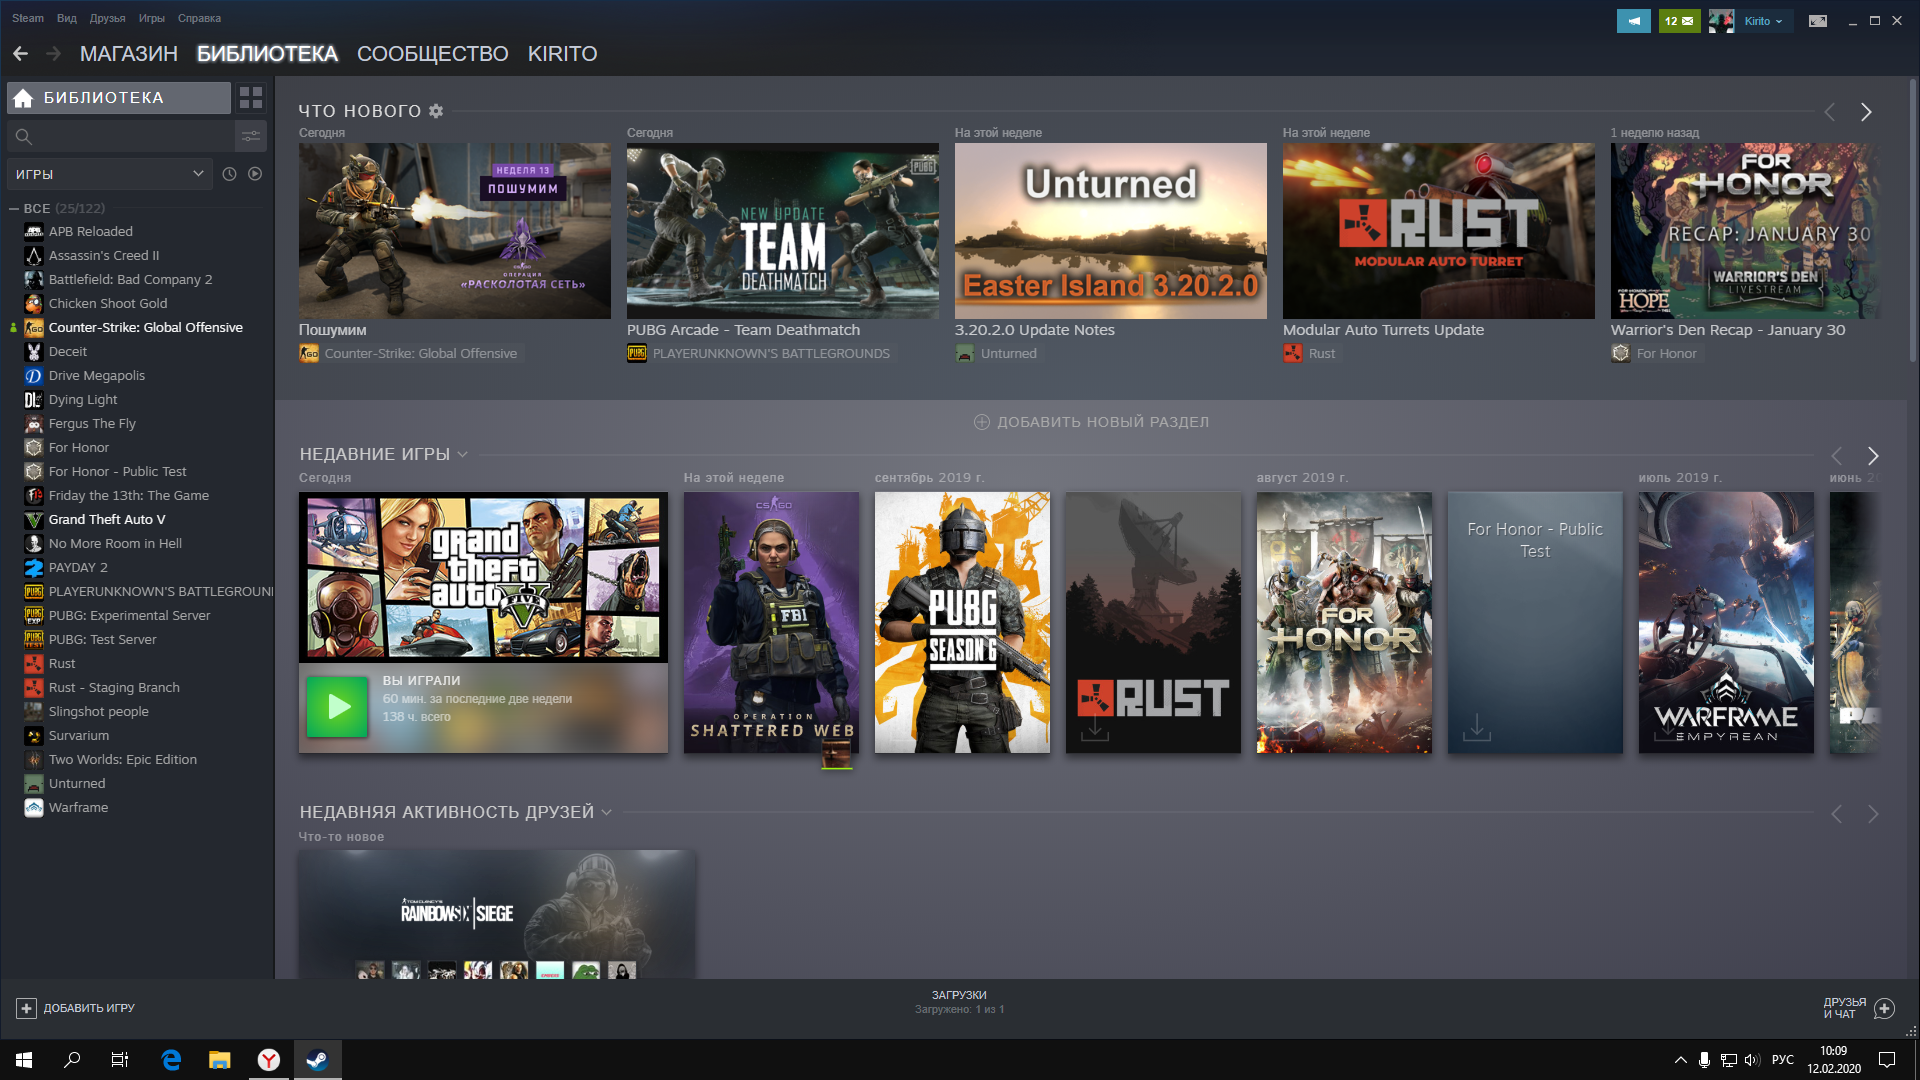Click the Kirito profile avatar
This screenshot has height=1080, width=1920.
pos(1721,21)
